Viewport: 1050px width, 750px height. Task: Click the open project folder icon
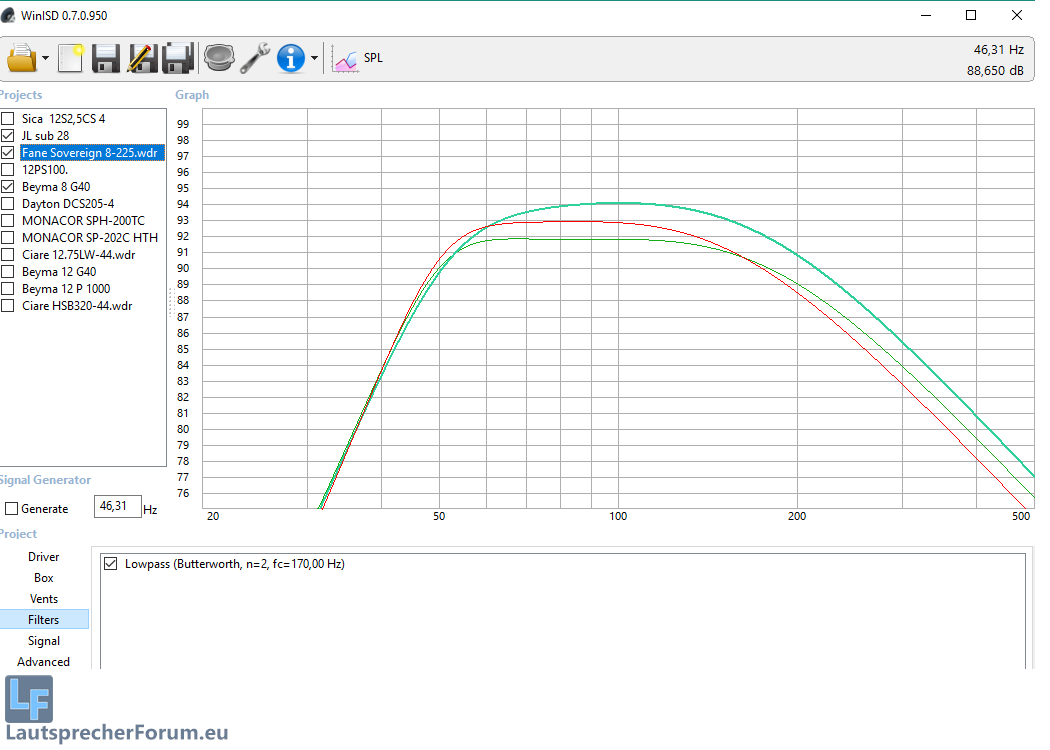coord(21,58)
